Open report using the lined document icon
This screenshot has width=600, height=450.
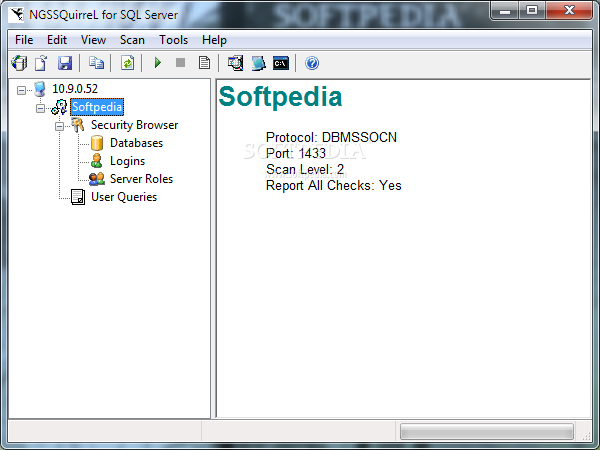[x=204, y=63]
